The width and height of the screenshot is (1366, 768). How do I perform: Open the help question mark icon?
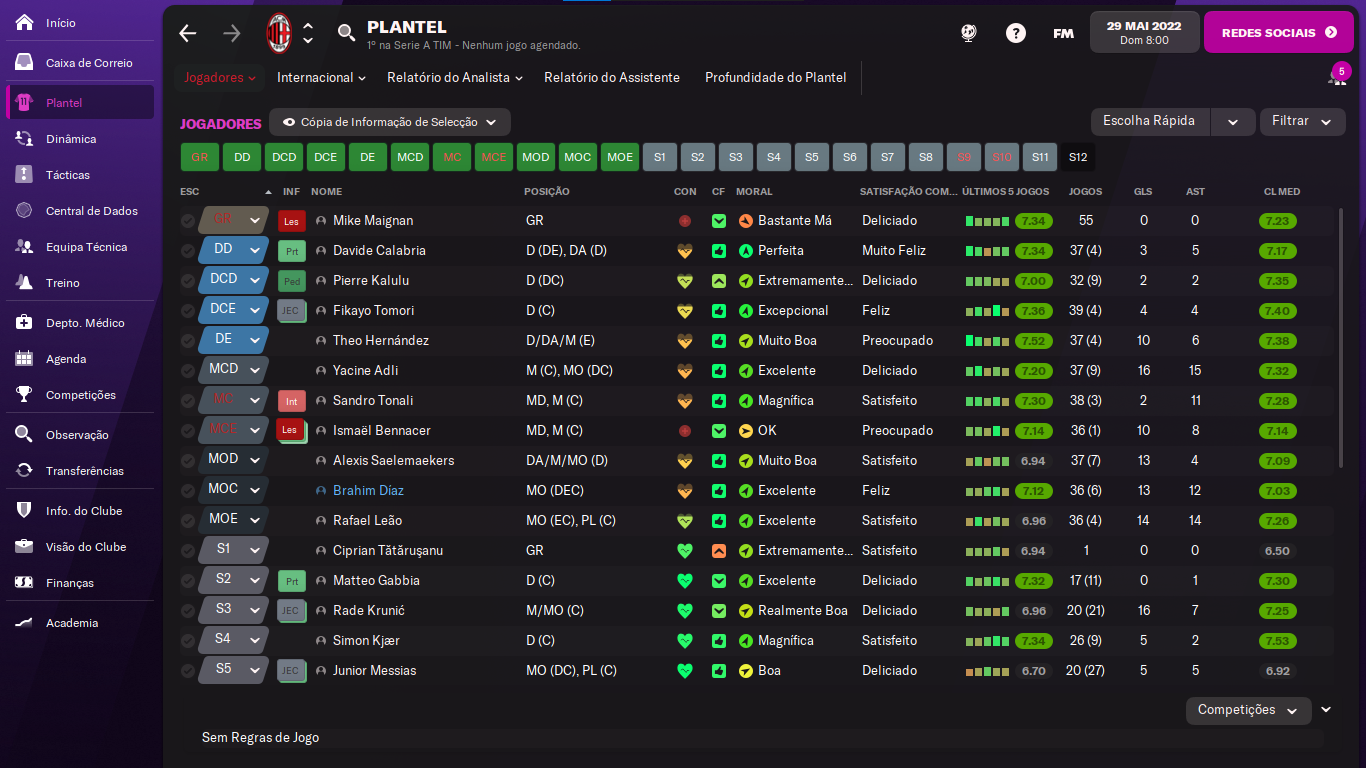pos(1016,33)
